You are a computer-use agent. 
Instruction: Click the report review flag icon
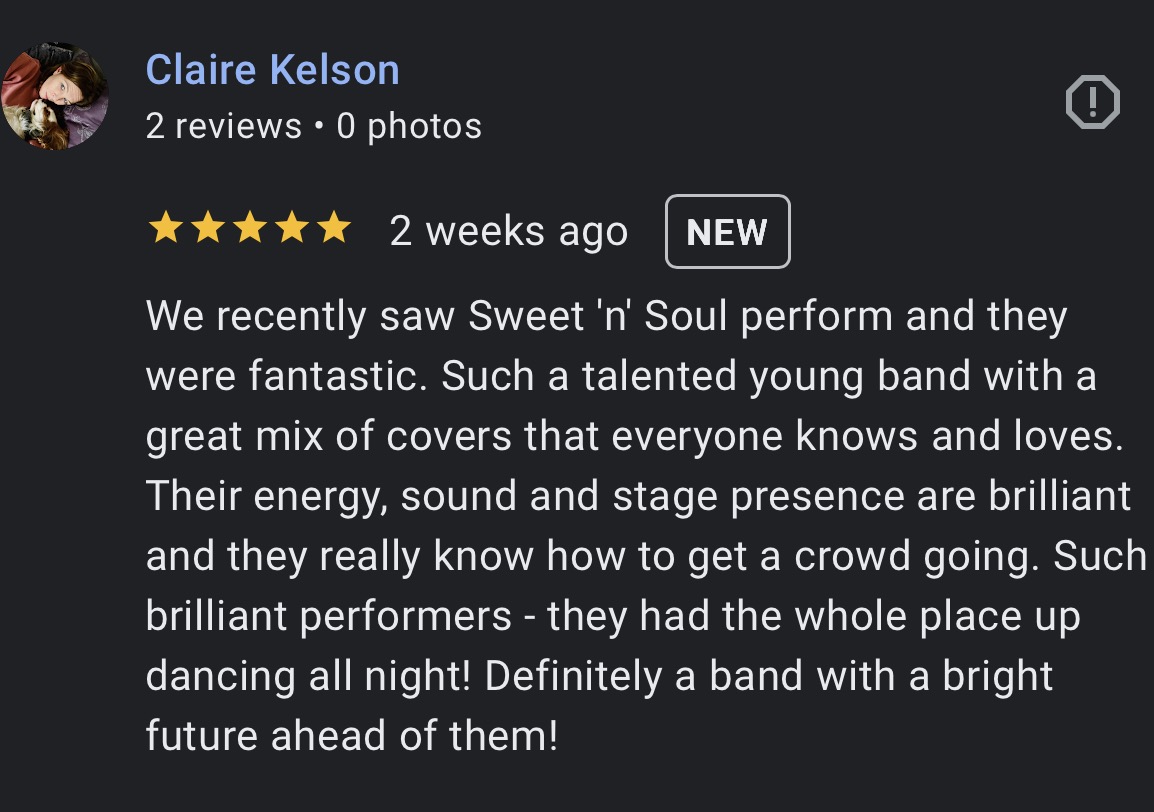coord(1092,102)
